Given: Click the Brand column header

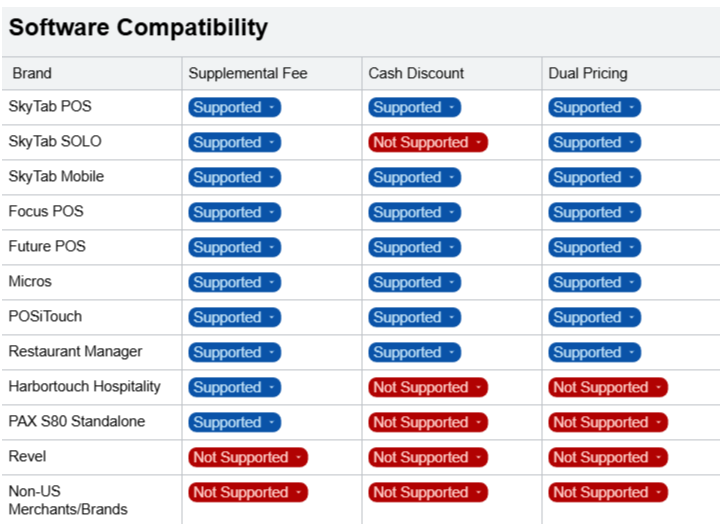Looking at the screenshot, I should pyautogui.click(x=32, y=73).
